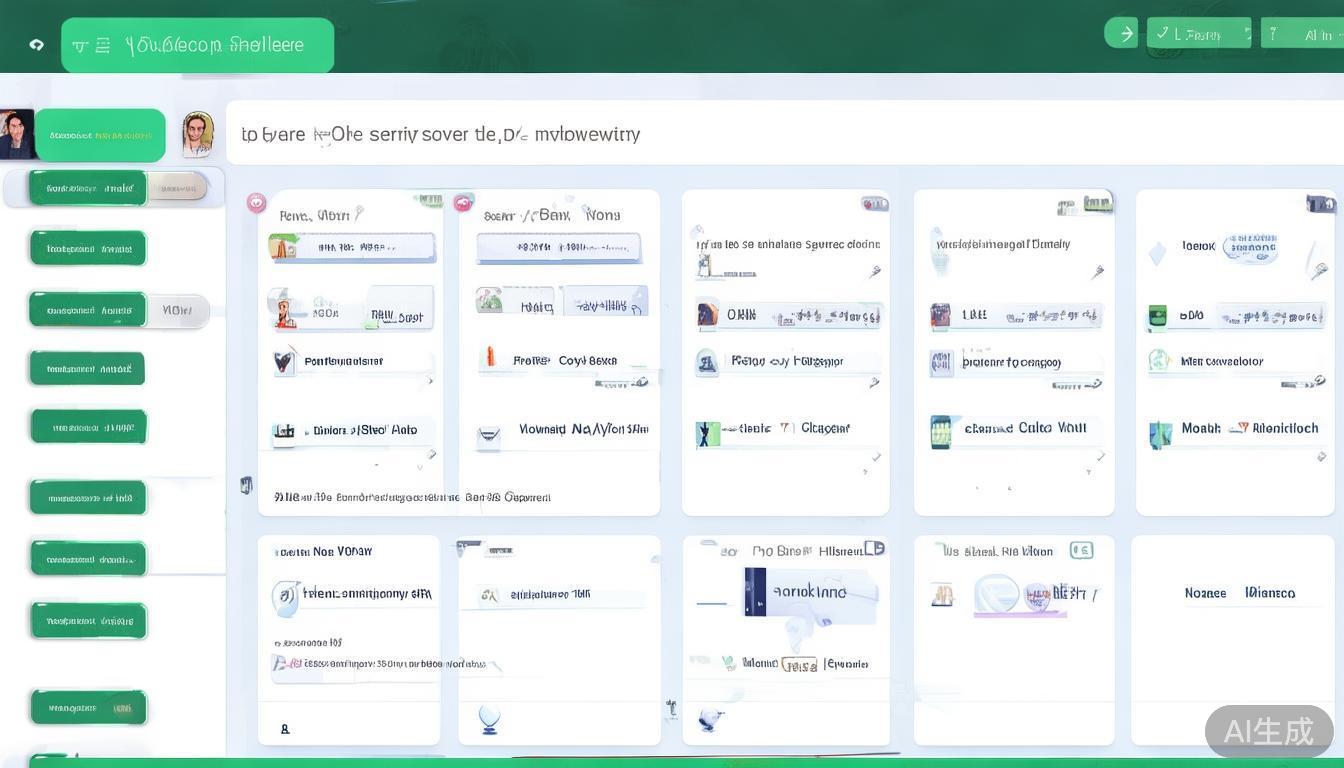Click the green button beside profile photo
This screenshot has width=1344, height=768.
pyautogui.click(x=100, y=135)
